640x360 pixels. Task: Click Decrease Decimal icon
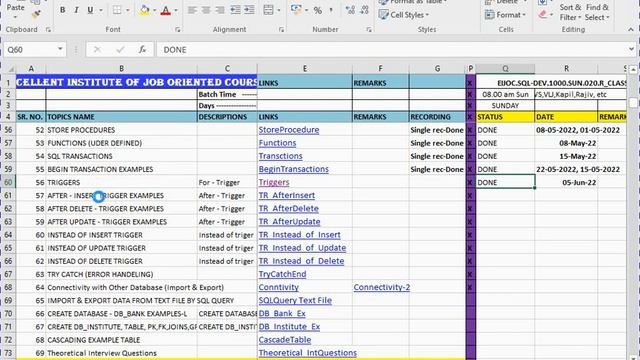coord(364,10)
